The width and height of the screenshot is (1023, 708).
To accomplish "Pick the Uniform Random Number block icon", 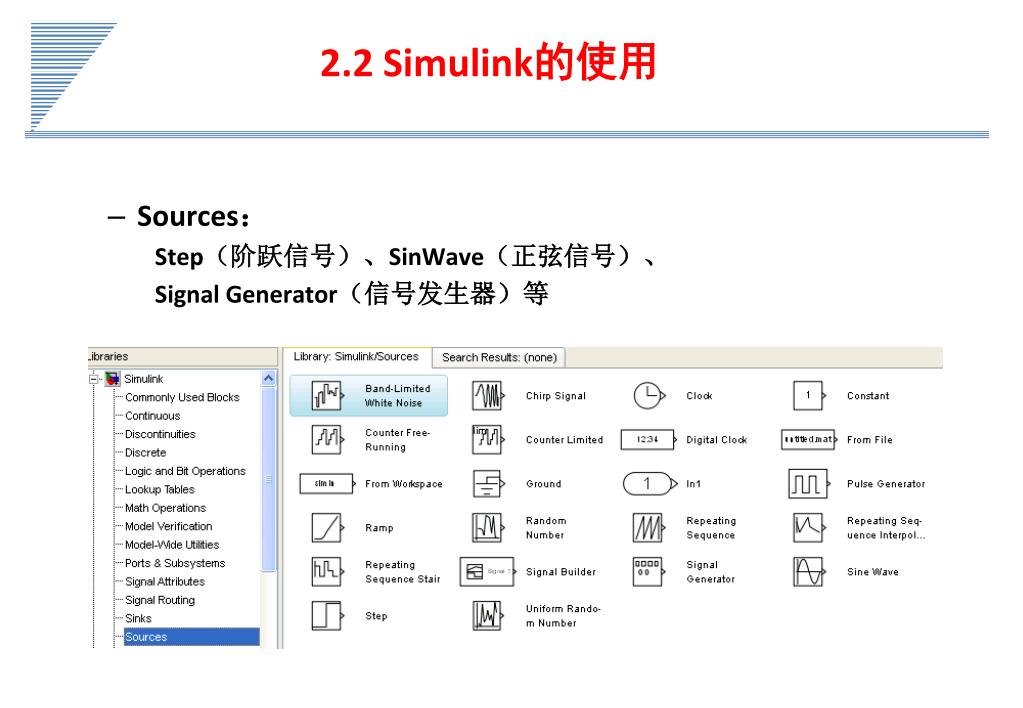I will pos(488,615).
